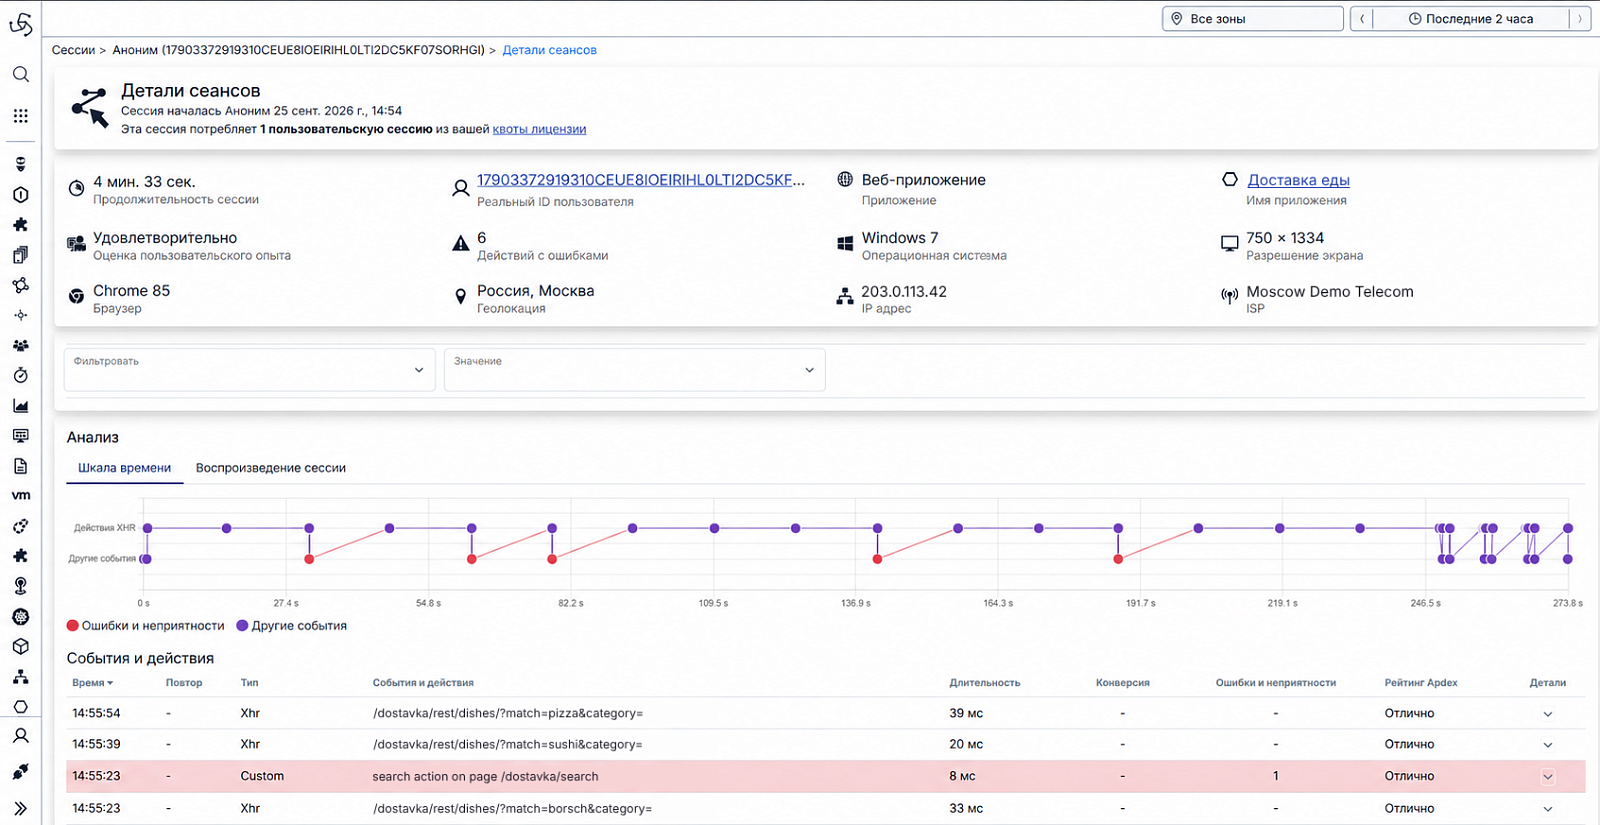
Task: Expand details for the borsch Xhr row
Action: [x=1548, y=809]
